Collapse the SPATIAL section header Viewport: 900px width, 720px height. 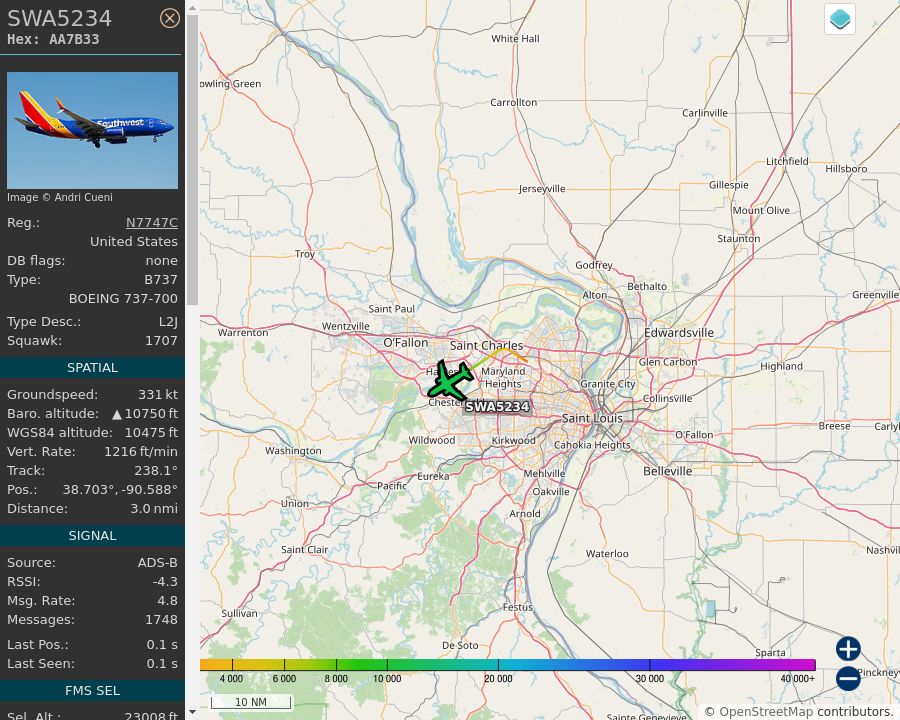92,367
